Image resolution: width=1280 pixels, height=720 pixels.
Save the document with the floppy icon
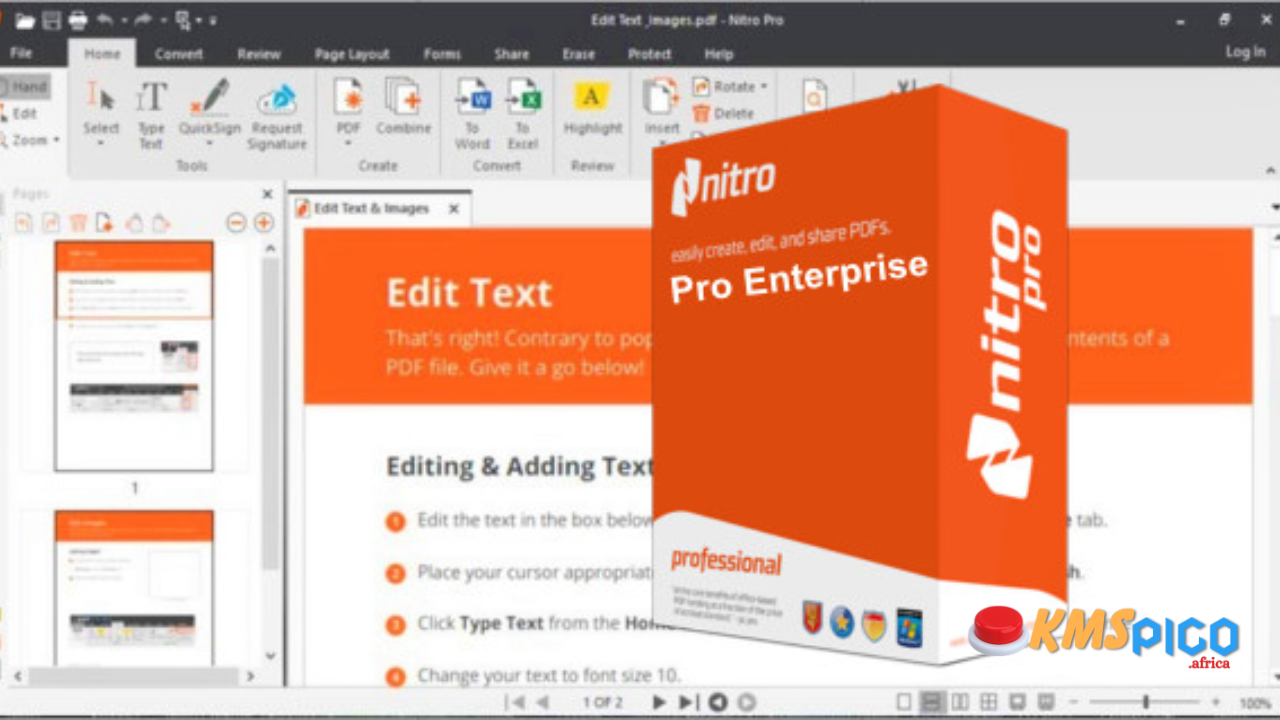click(51, 20)
